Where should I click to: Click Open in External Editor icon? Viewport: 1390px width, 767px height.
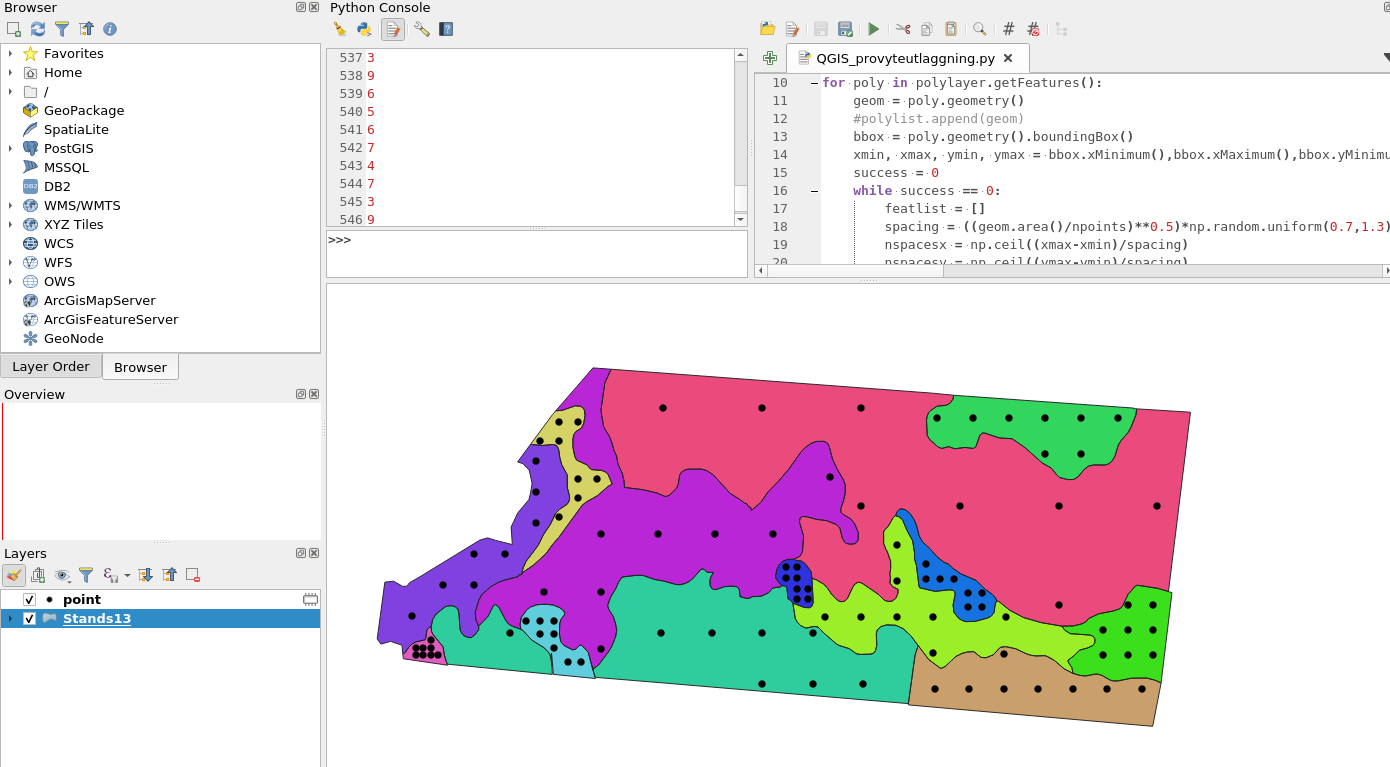792,29
